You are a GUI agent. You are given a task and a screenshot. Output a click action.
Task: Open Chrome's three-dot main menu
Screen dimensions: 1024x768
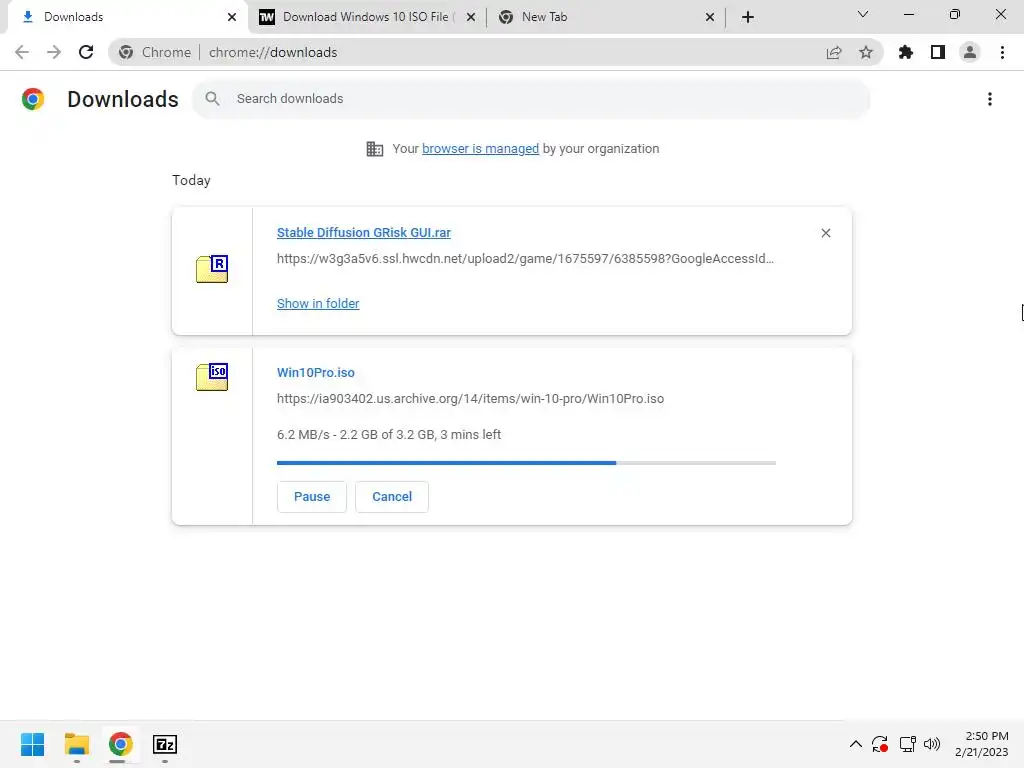click(x=1002, y=52)
